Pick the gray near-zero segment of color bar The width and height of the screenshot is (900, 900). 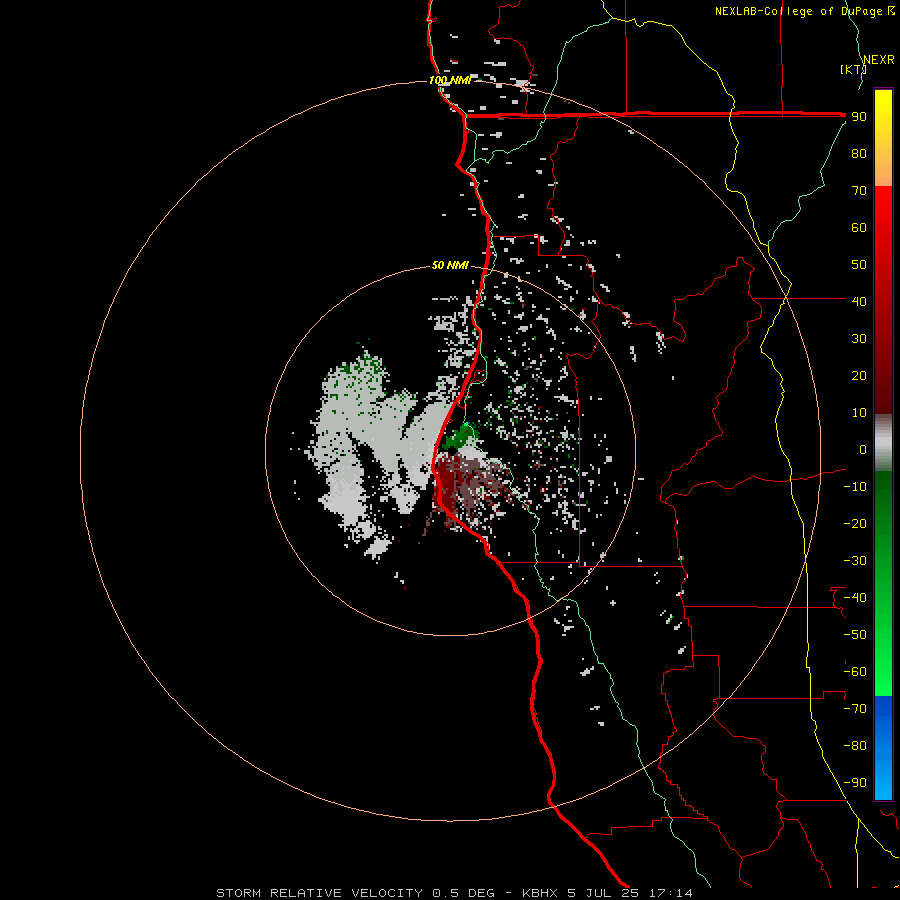883,443
